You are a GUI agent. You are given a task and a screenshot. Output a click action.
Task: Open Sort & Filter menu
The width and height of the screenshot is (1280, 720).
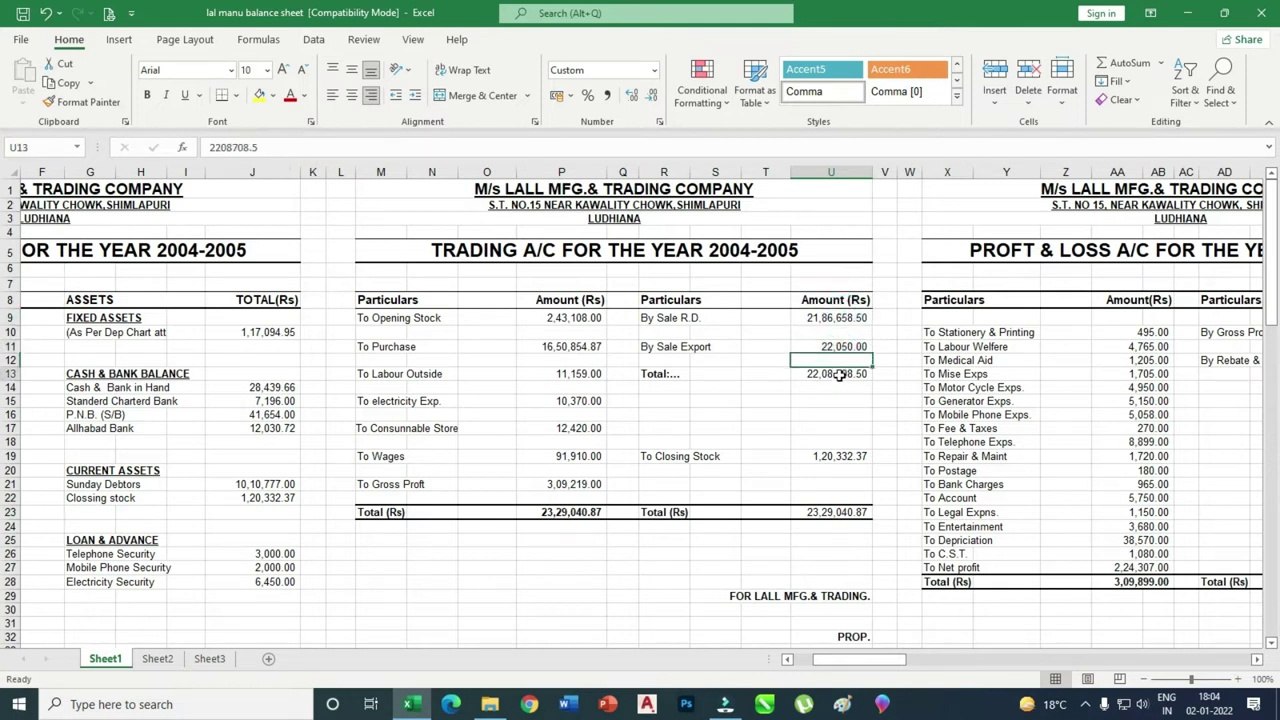pos(1185,84)
